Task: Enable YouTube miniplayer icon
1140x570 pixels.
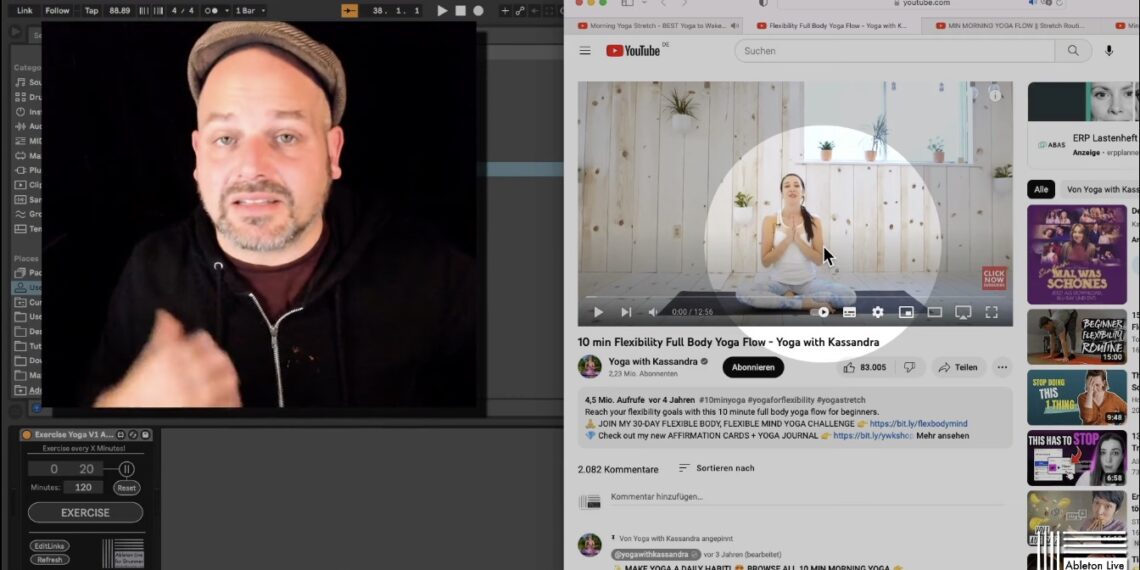Action: pyautogui.click(x=906, y=312)
